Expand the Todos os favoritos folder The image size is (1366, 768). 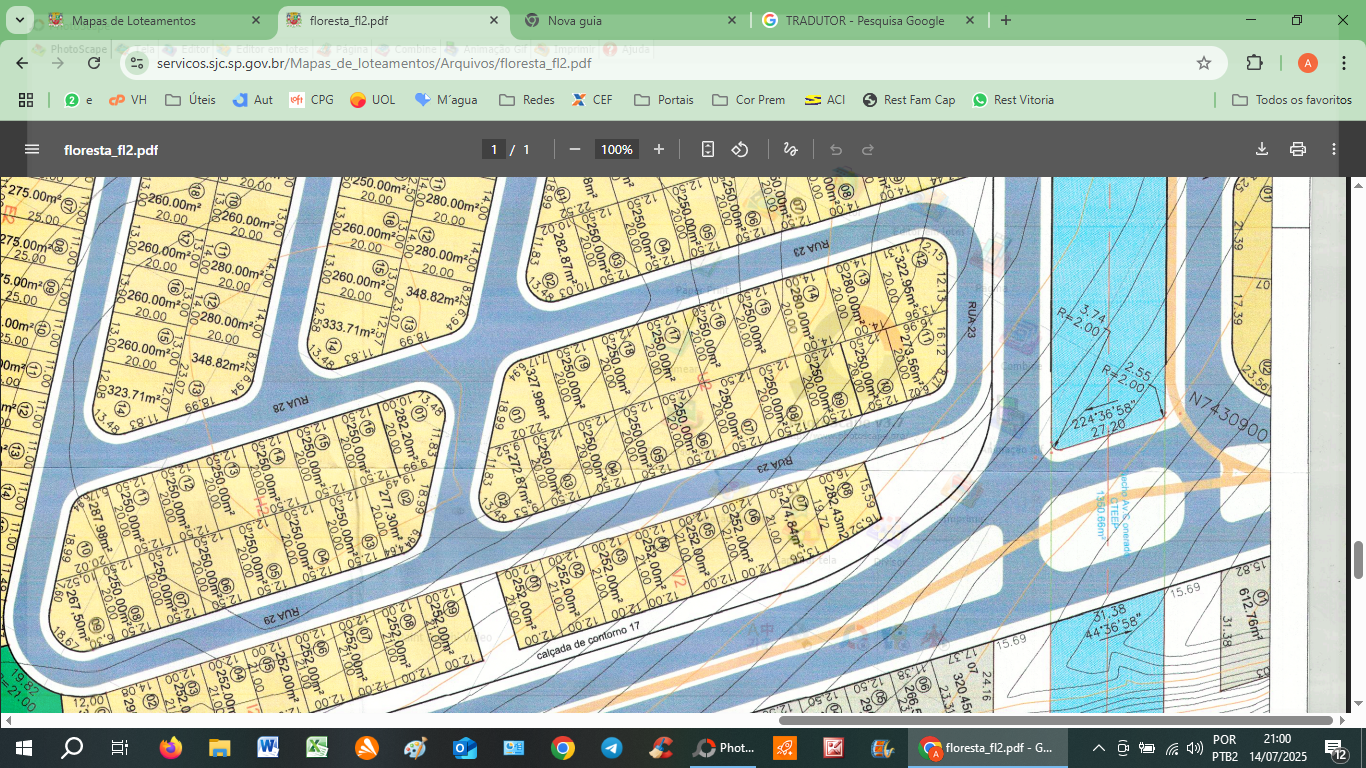tap(1292, 100)
